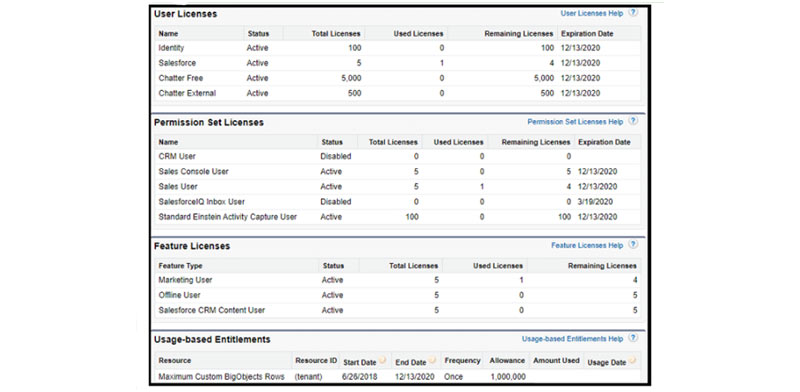800x392 pixels.
Task: Open the Usage-based Entitlements Help link
Action: pyautogui.click(x=572, y=339)
